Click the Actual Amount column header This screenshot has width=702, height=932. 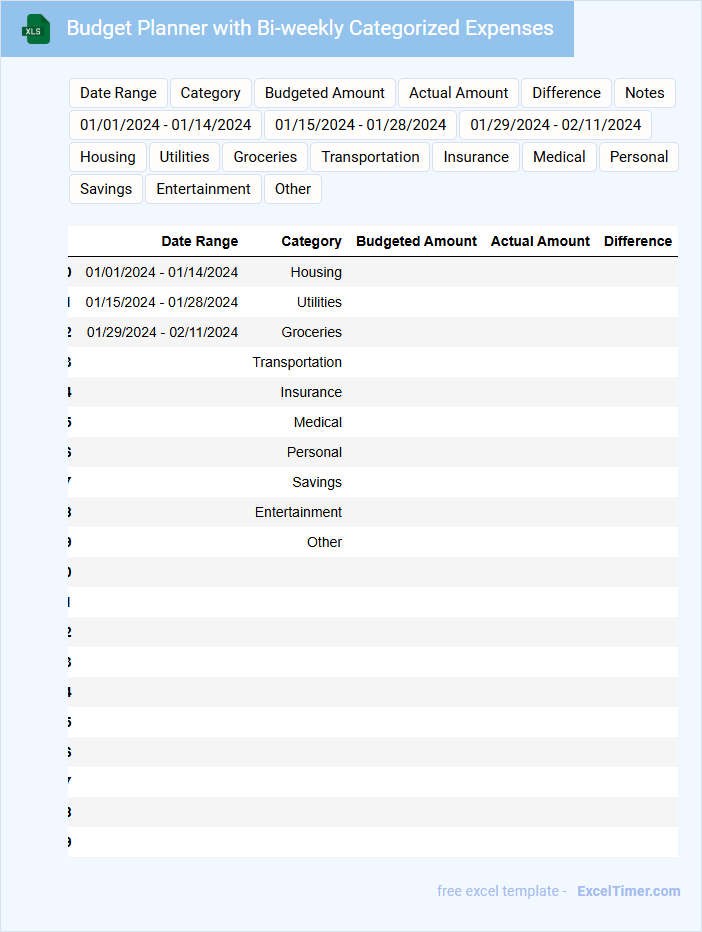540,241
